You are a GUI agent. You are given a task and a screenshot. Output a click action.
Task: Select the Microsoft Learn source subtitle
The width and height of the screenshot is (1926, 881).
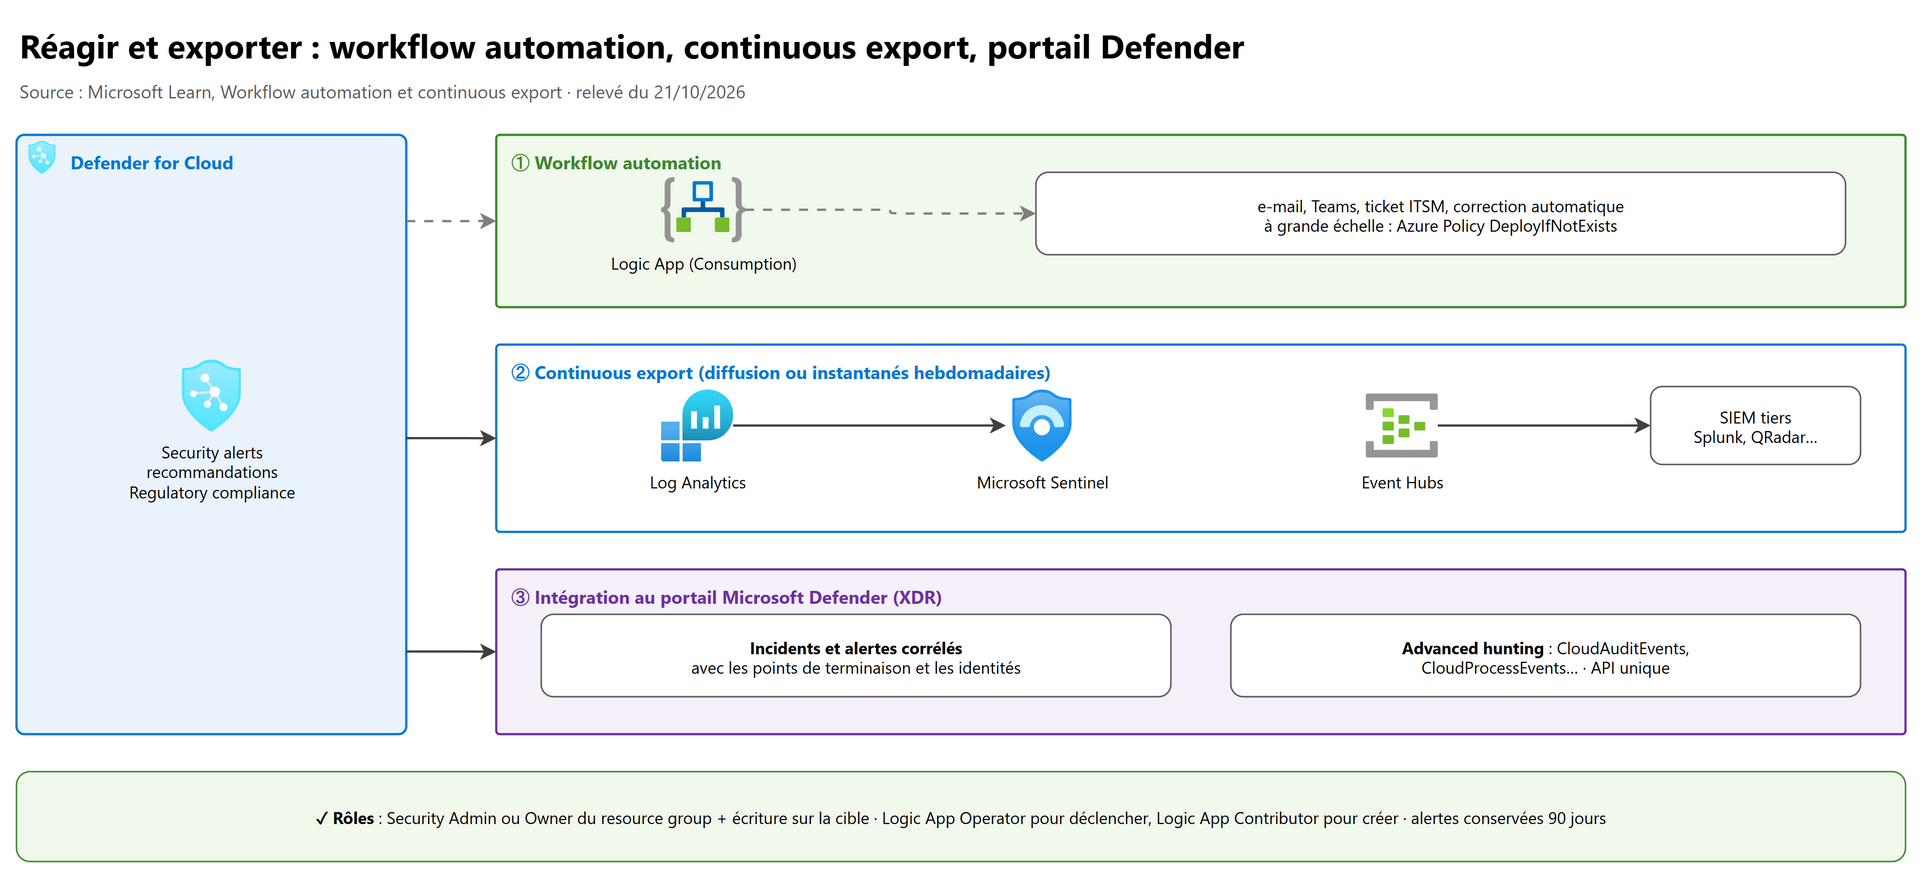coord(382,92)
